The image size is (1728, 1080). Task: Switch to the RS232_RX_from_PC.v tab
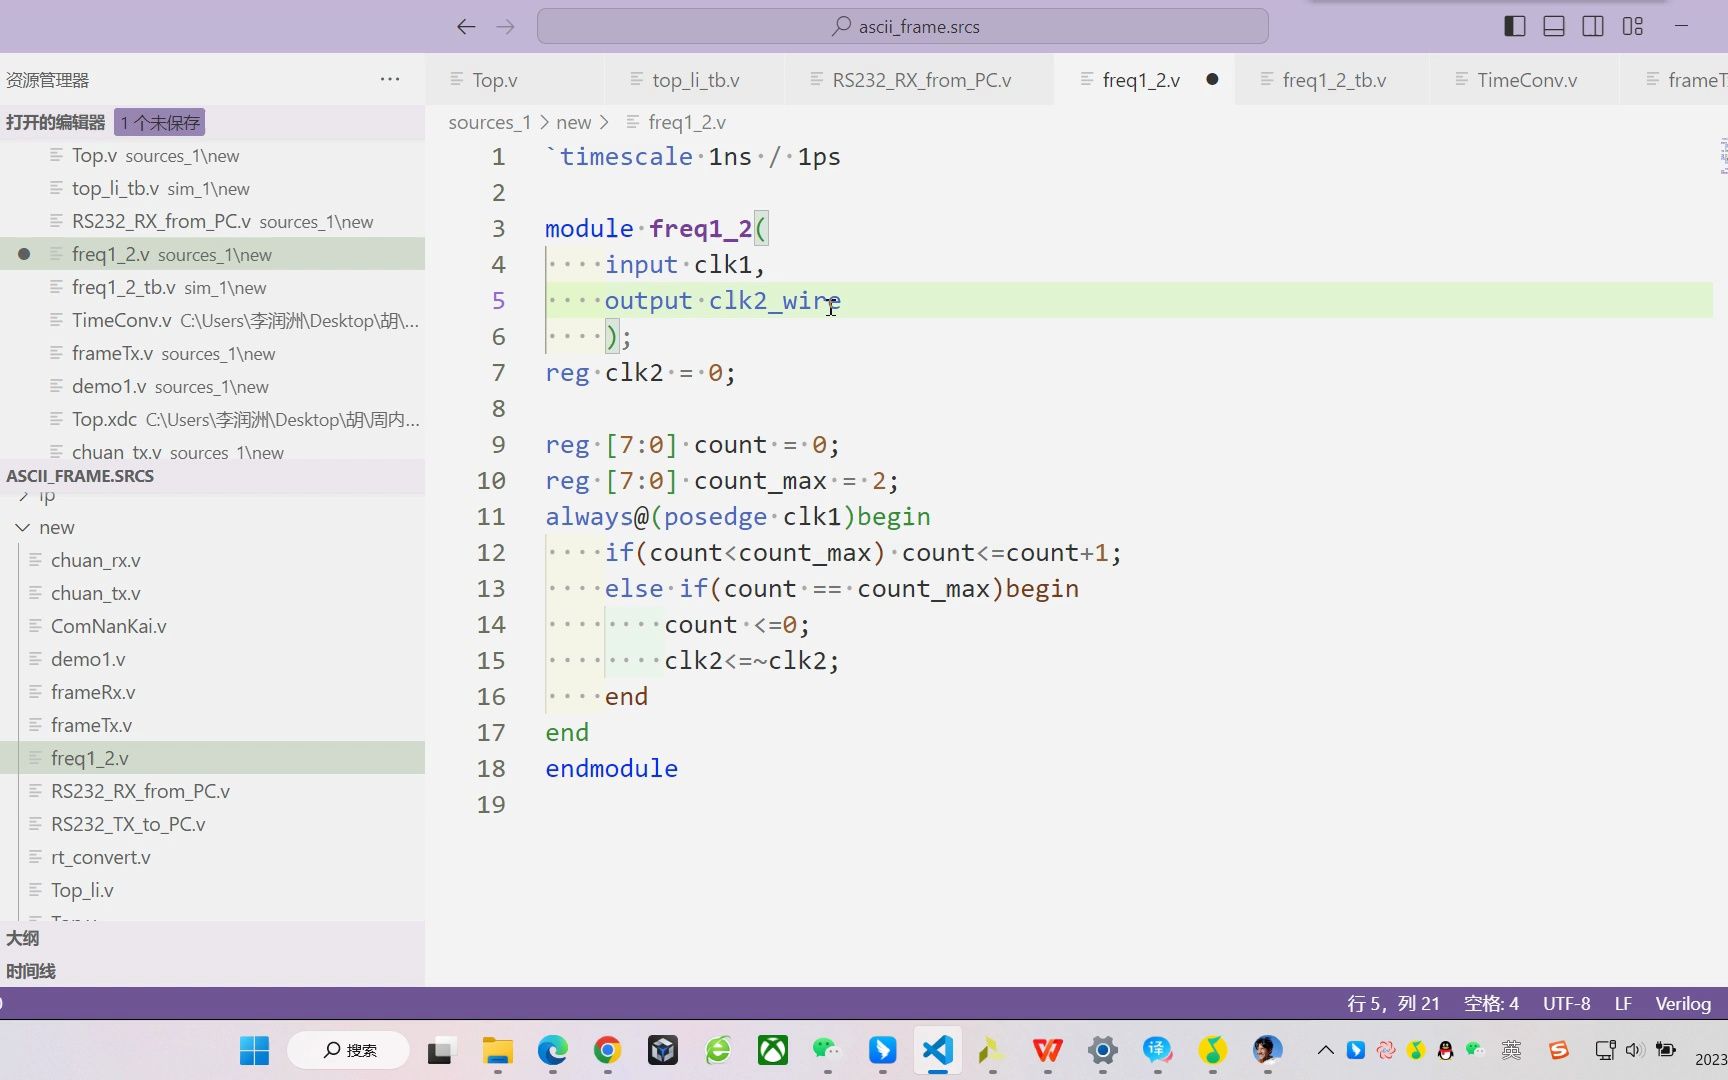click(921, 80)
